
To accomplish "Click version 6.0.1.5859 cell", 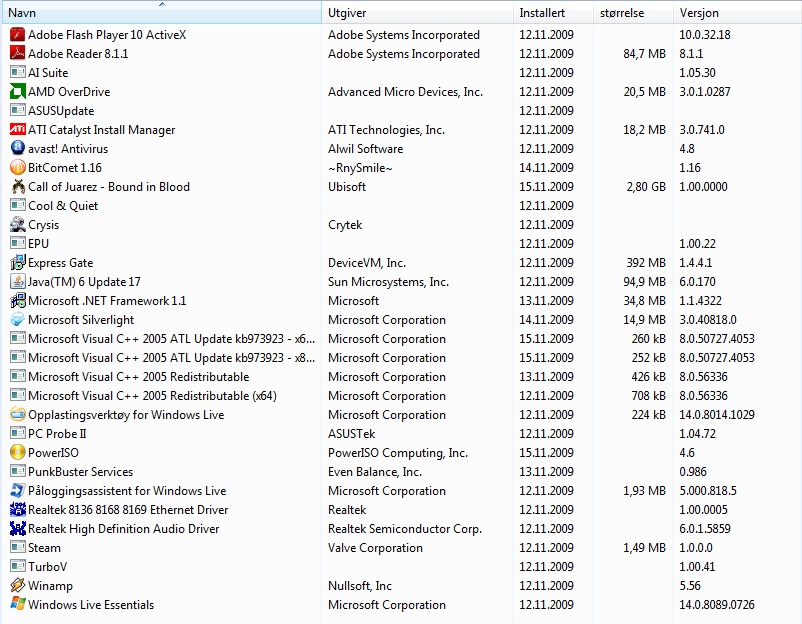I will [705, 529].
